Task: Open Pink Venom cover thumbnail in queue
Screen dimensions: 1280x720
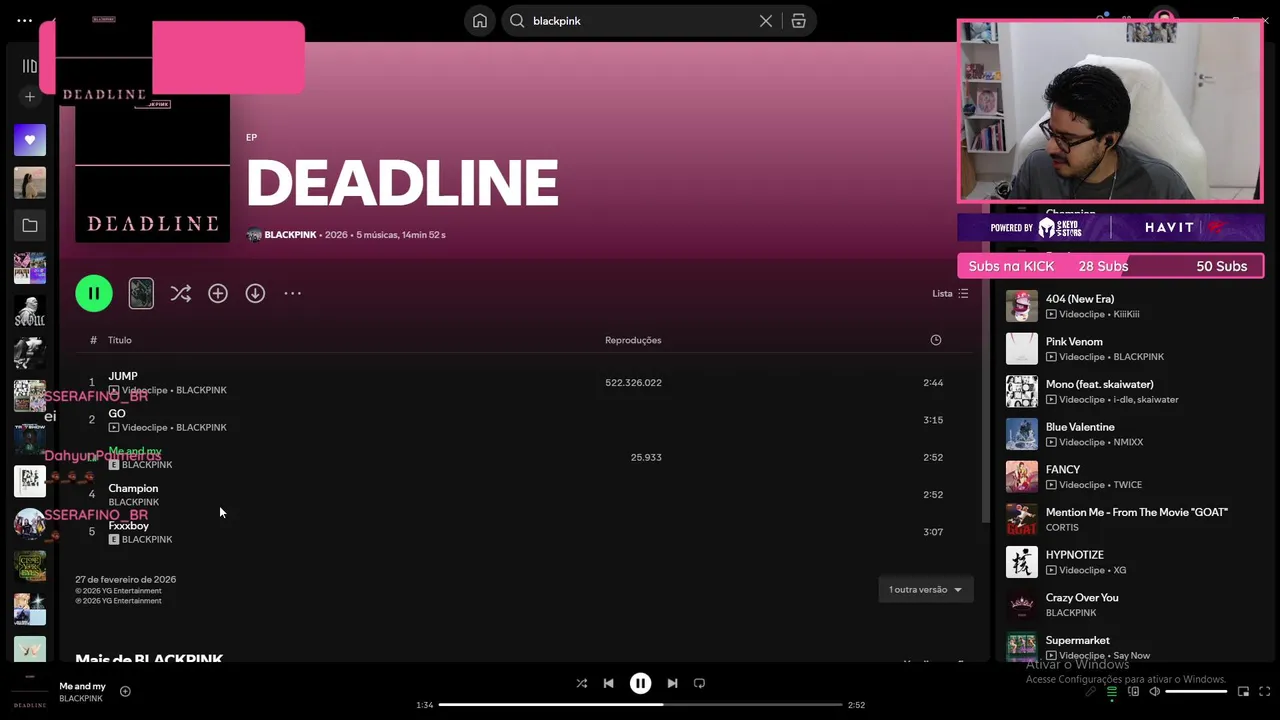Action: point(1022,349)
